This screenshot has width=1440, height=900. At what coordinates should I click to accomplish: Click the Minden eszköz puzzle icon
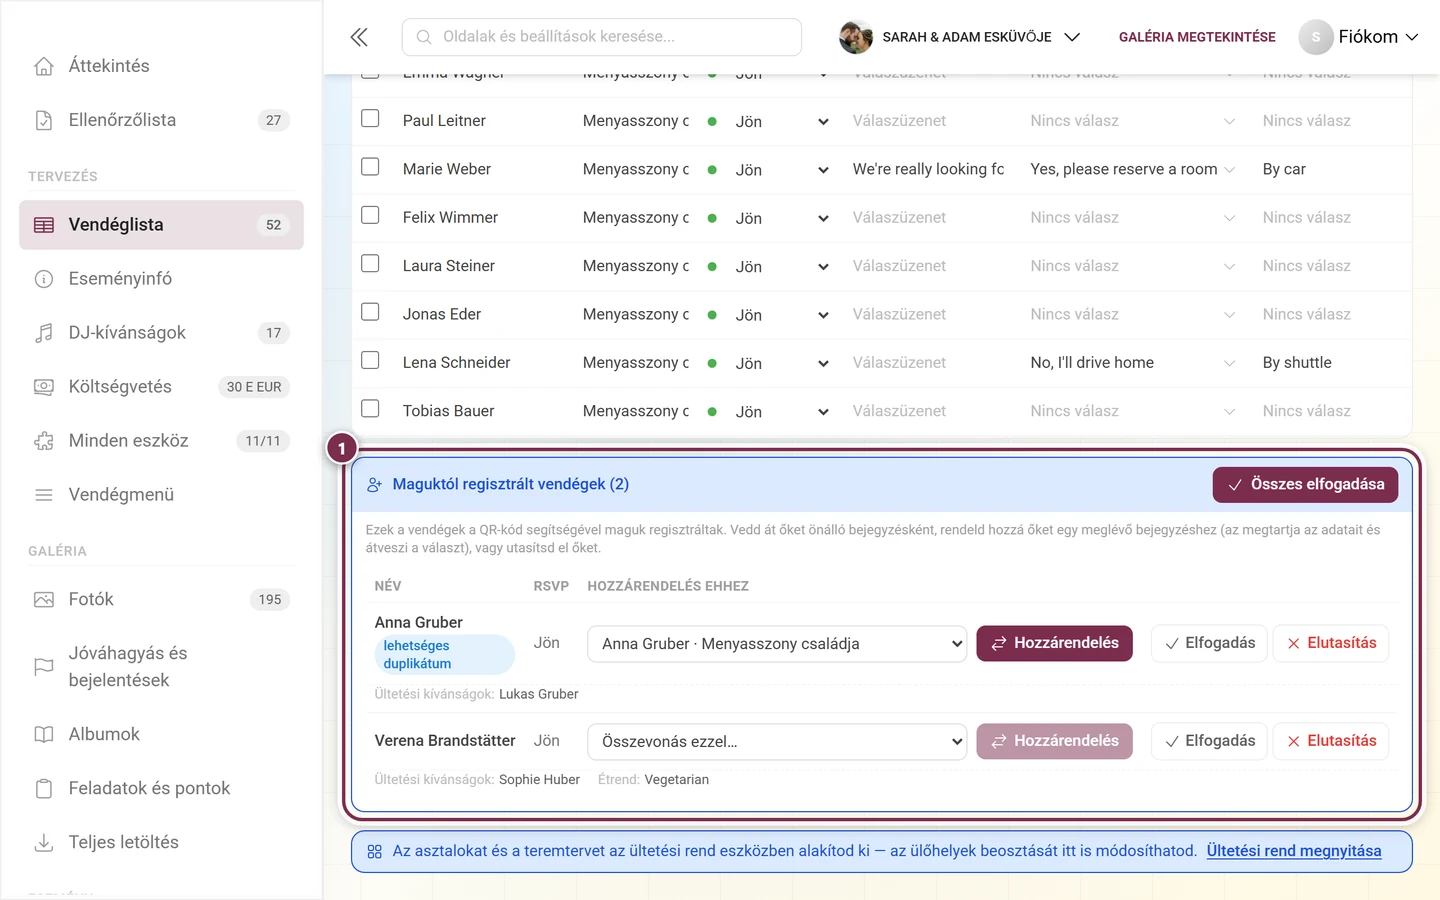[x=44, y=441]
